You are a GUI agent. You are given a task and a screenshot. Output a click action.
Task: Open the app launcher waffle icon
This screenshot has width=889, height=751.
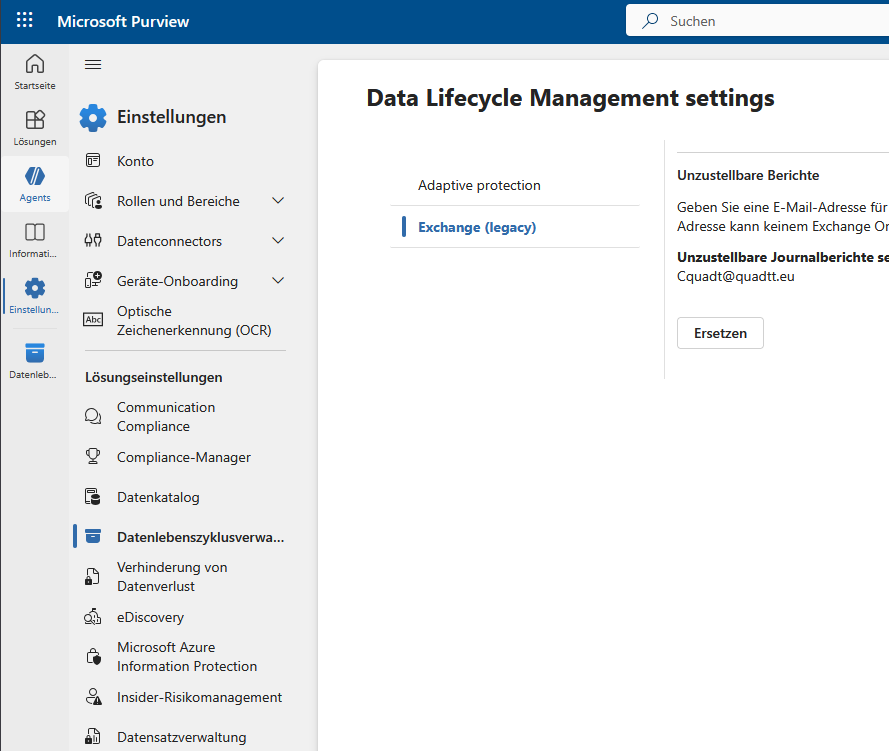pos(24,20)
